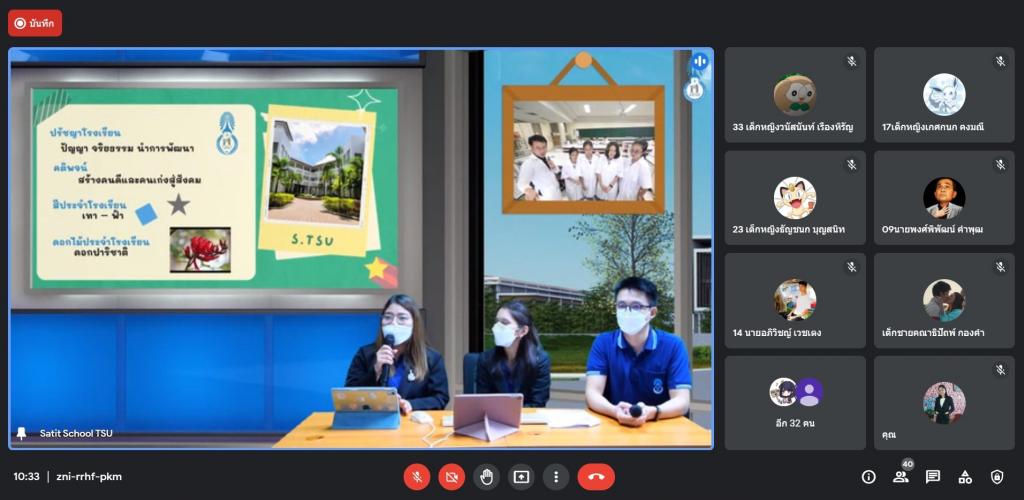
Task: Leave the call with red hang-up button
Action: (x=596, y=477)
